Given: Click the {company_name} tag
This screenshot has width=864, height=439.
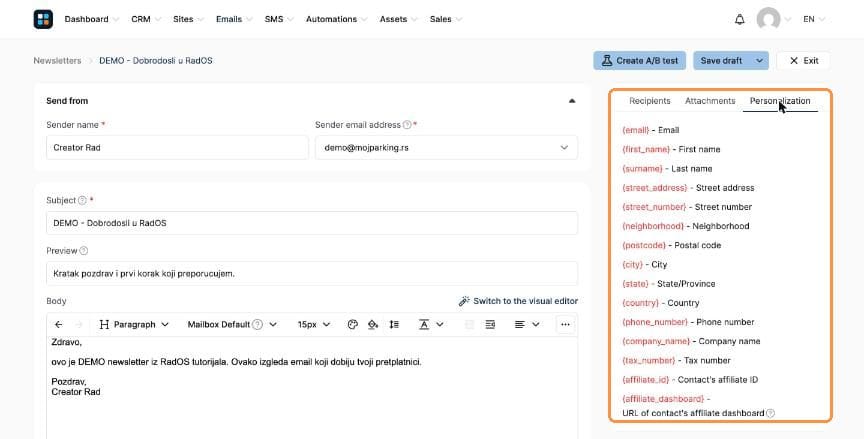Looking at the screenshot, I should (656, 342).
